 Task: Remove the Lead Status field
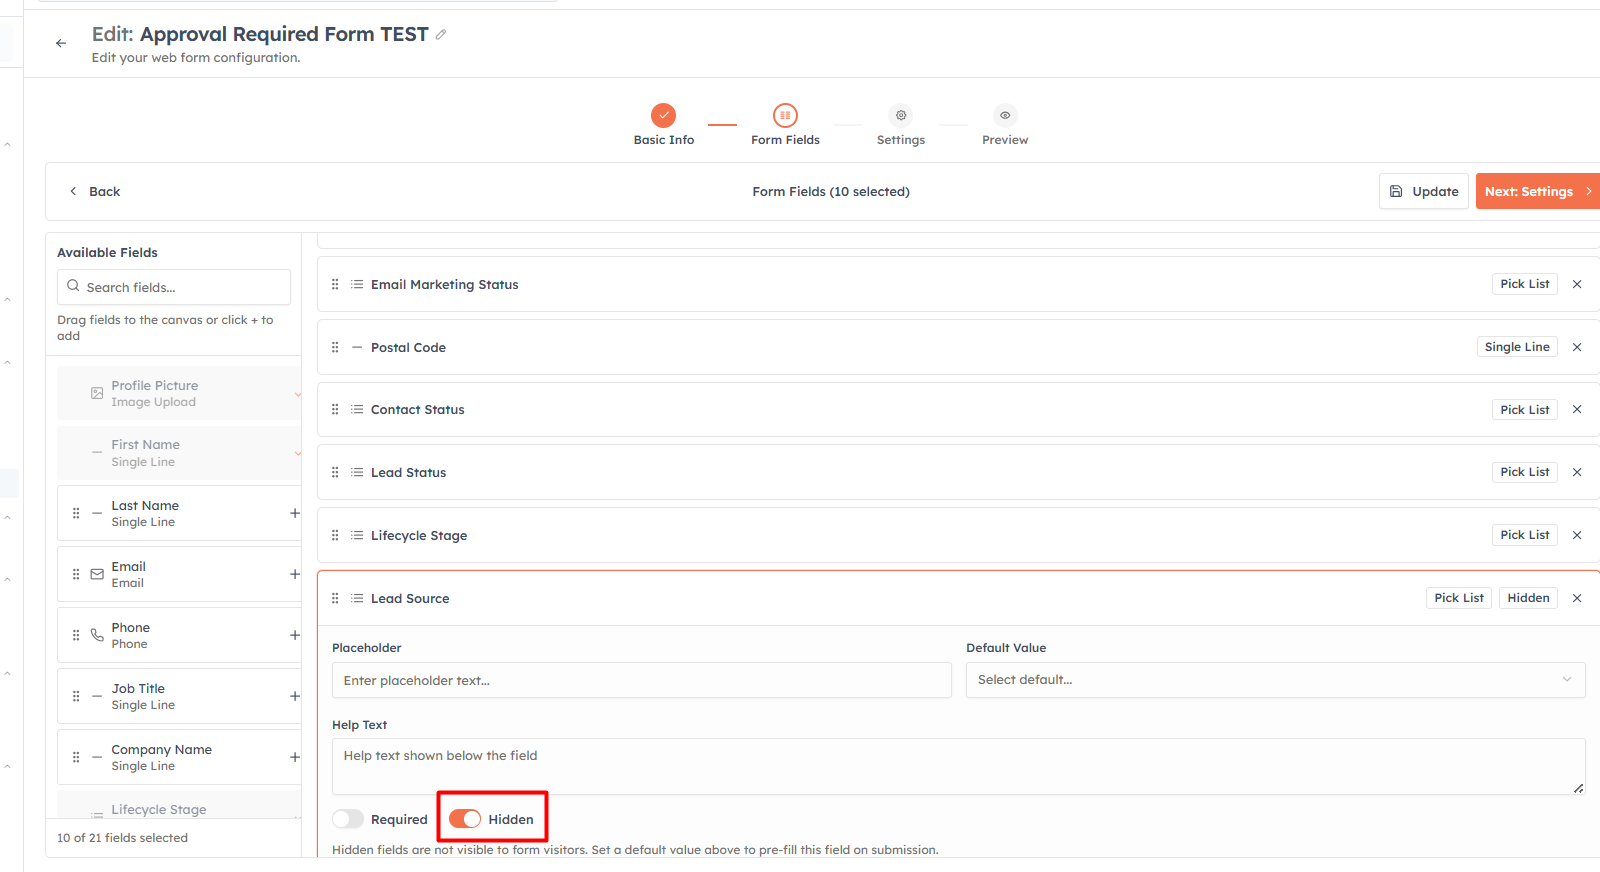(1577, 472)
